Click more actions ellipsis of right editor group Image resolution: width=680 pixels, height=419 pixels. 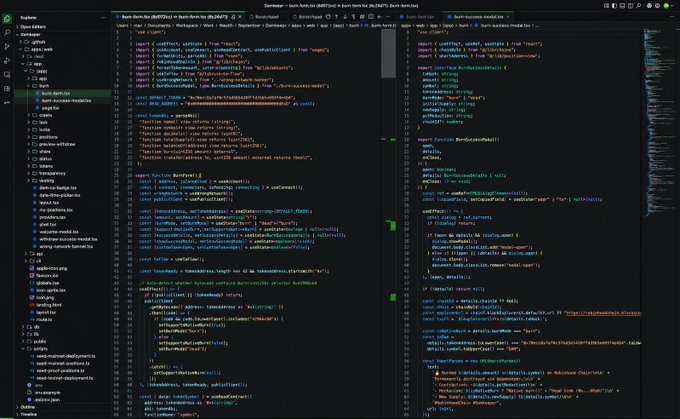click(673, 17)
